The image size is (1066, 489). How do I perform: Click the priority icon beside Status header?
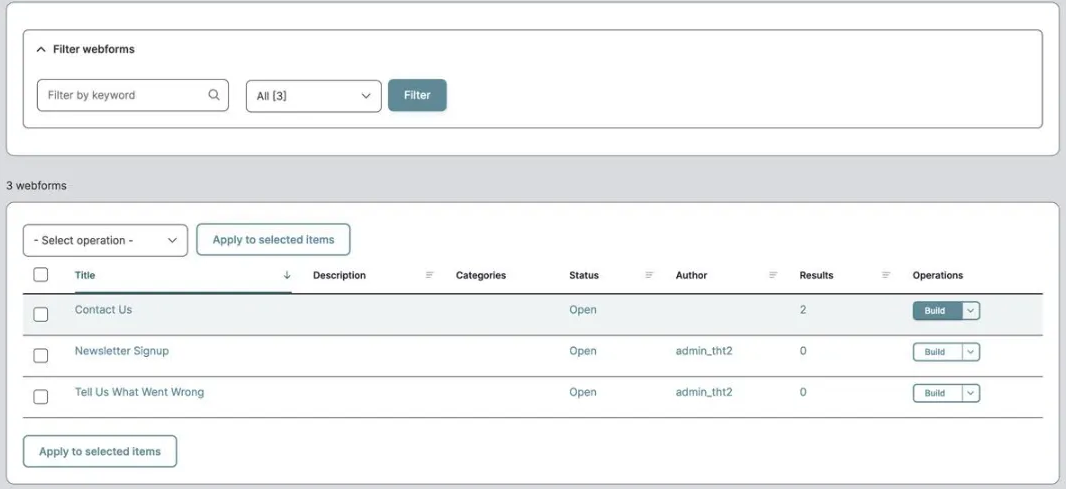tap(649, 275)
